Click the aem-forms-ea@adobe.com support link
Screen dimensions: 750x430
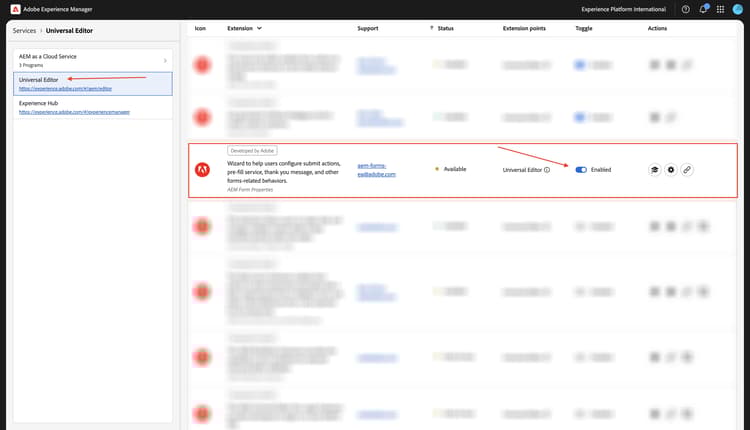(376, 170)
